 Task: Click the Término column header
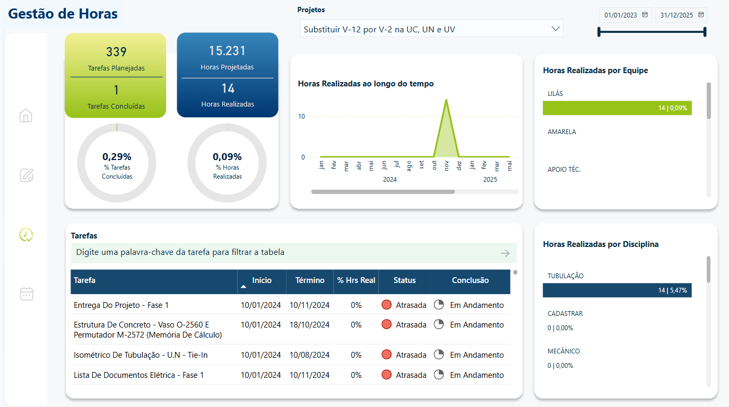coord(310,280)
